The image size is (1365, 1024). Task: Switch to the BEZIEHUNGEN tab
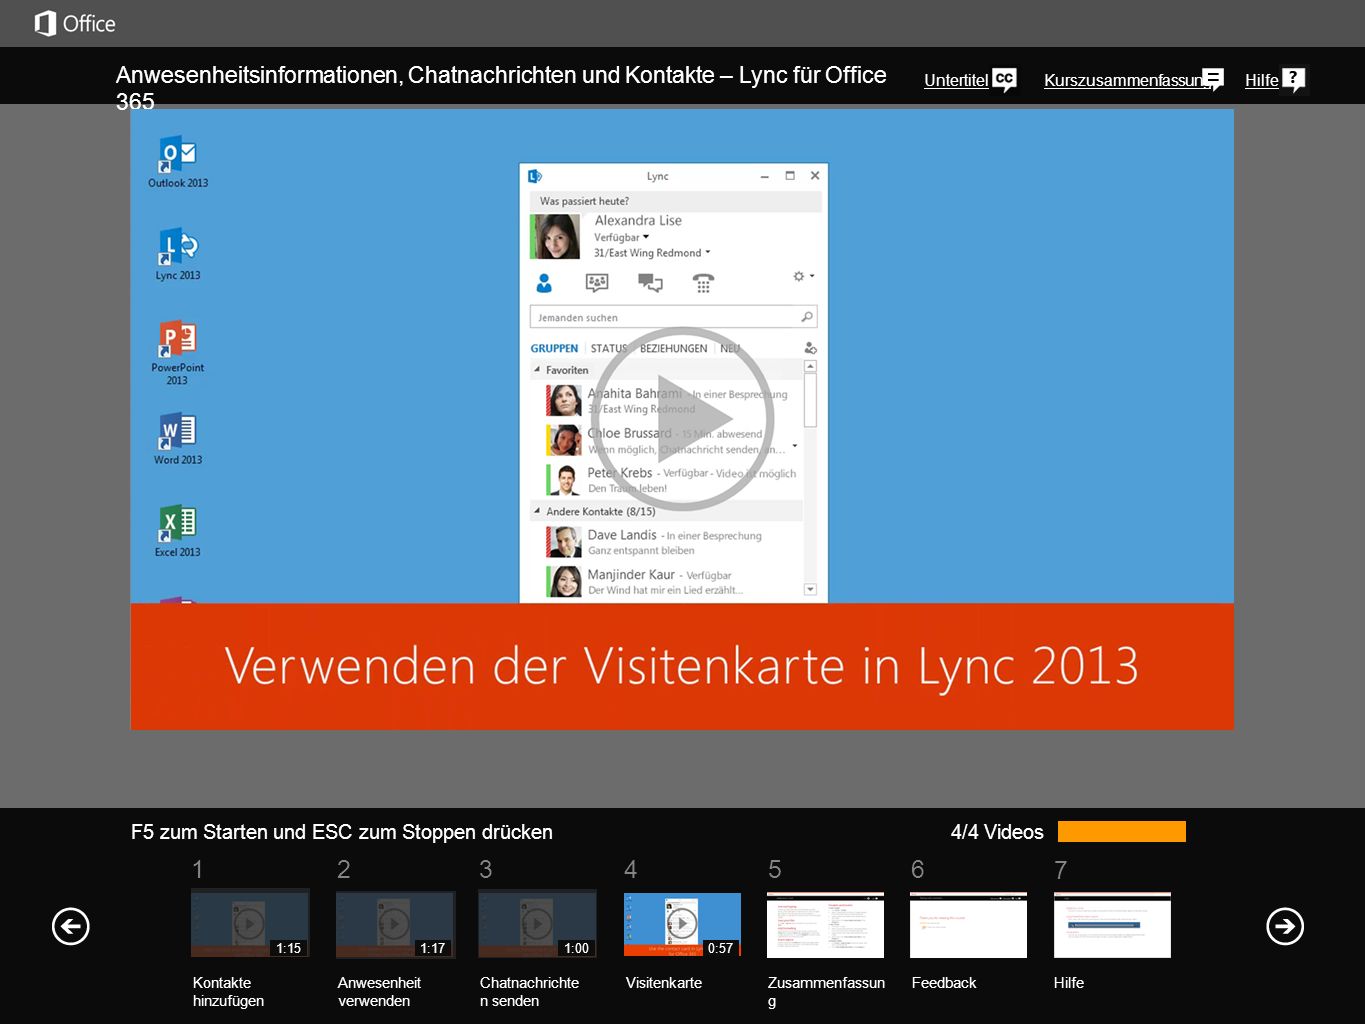point(673,348)
